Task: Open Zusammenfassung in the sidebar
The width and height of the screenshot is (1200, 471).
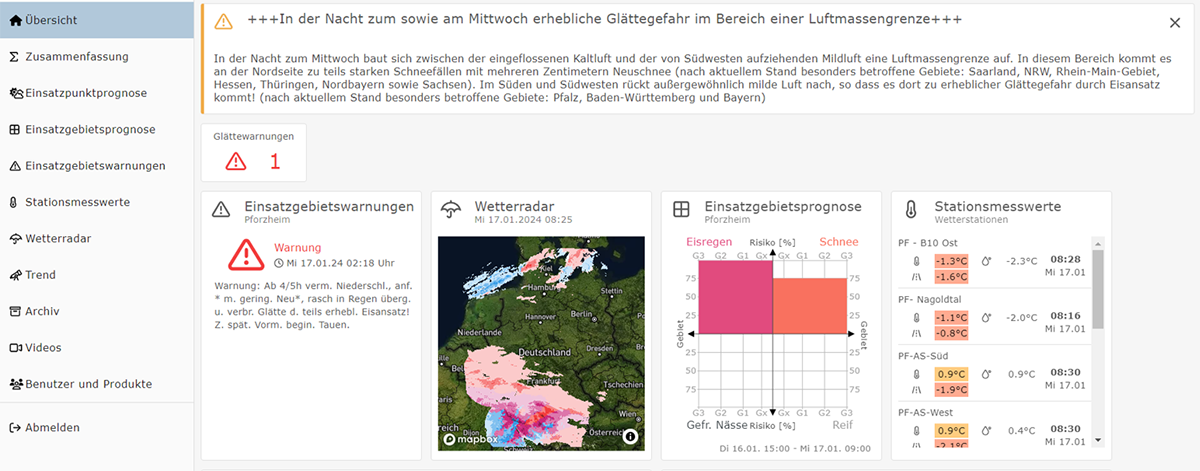Action: click(75, 56)
